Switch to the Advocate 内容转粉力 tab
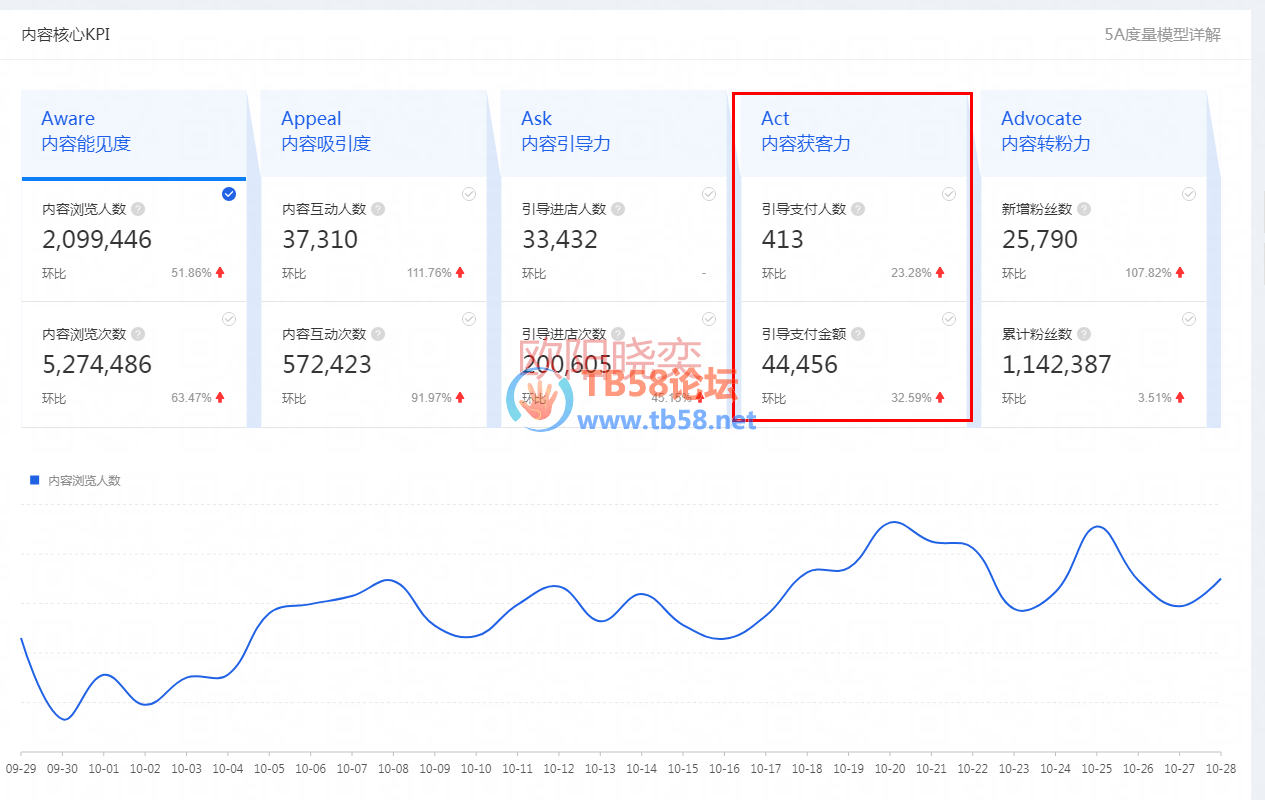Screen dimensions: 1265x800 click(1094, 132)
